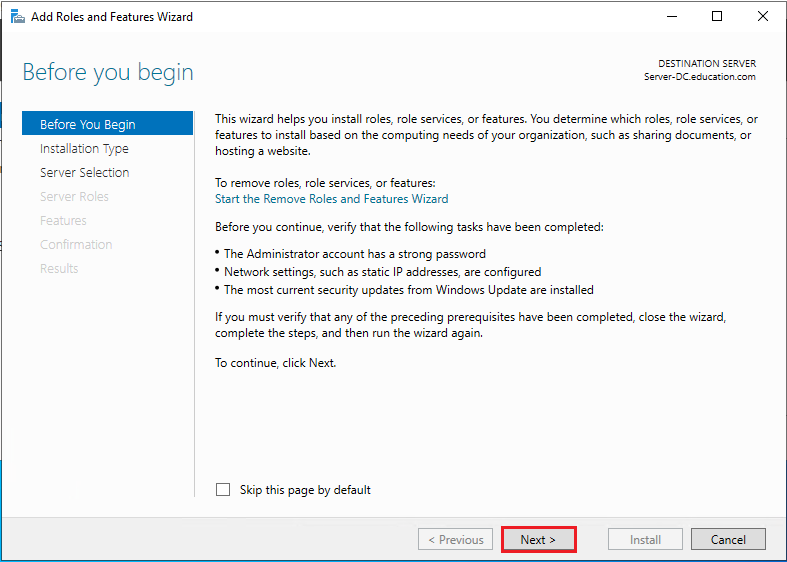
Task: Maximize the wizard window
Action: click(717, 17)
